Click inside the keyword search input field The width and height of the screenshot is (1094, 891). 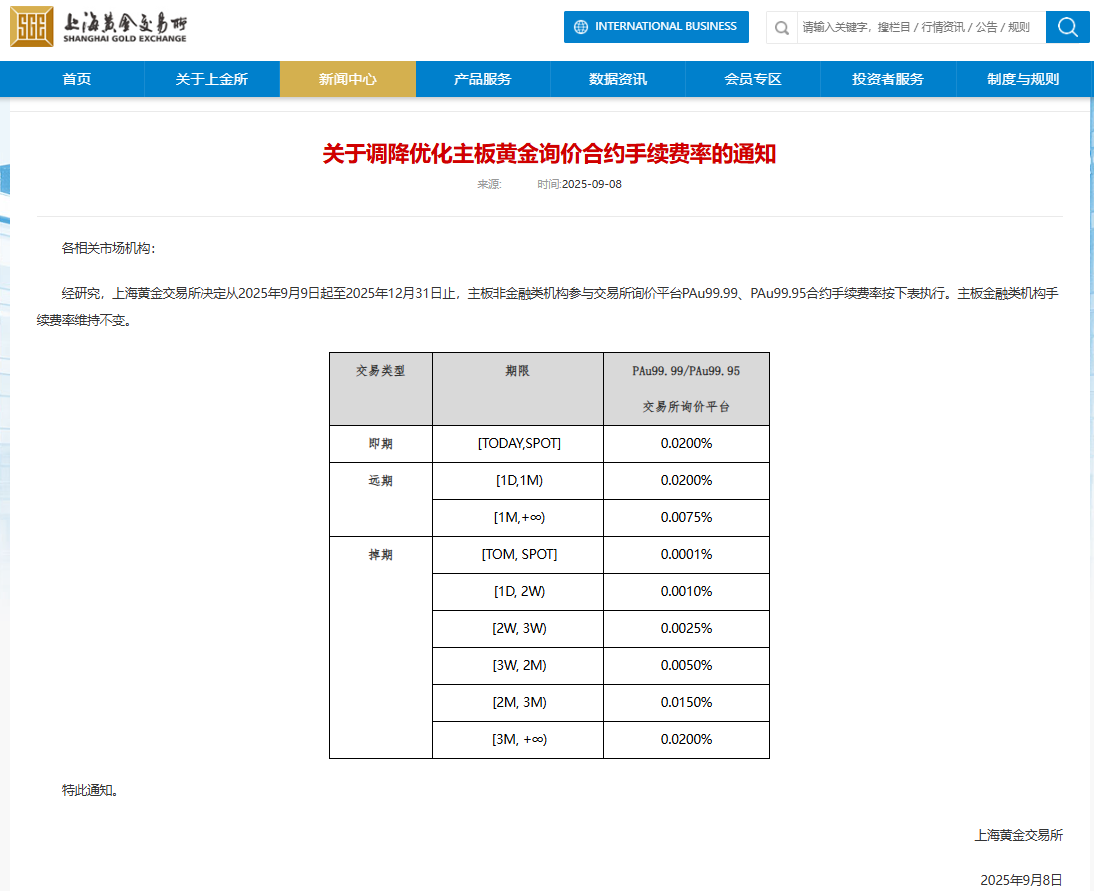(900, 27)
